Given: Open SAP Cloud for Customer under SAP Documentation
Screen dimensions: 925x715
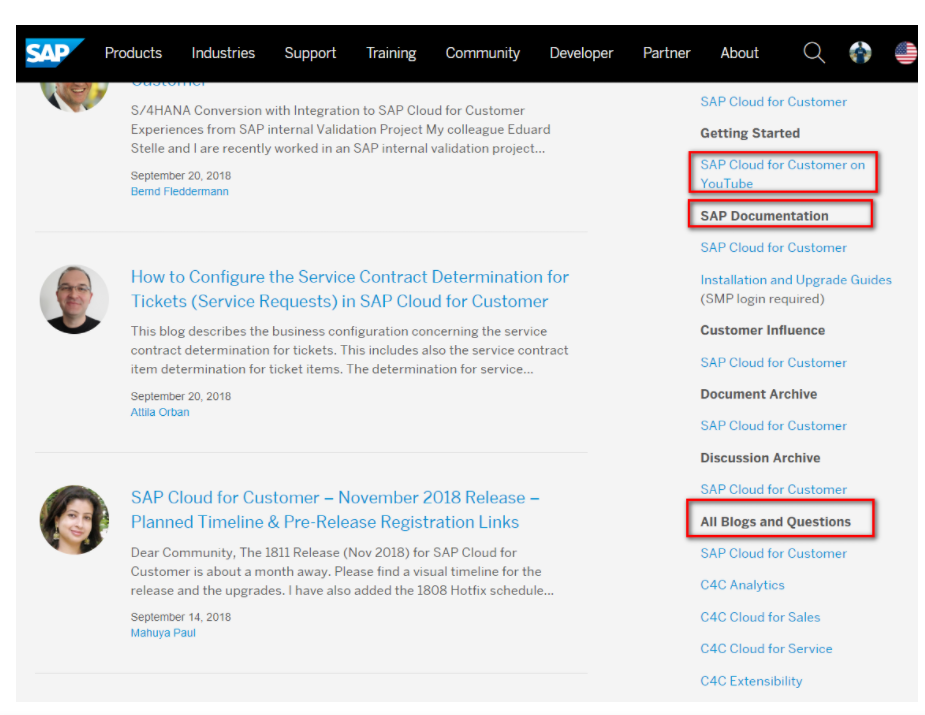Looking at the screenshot, I should click(x=773, y=248).
